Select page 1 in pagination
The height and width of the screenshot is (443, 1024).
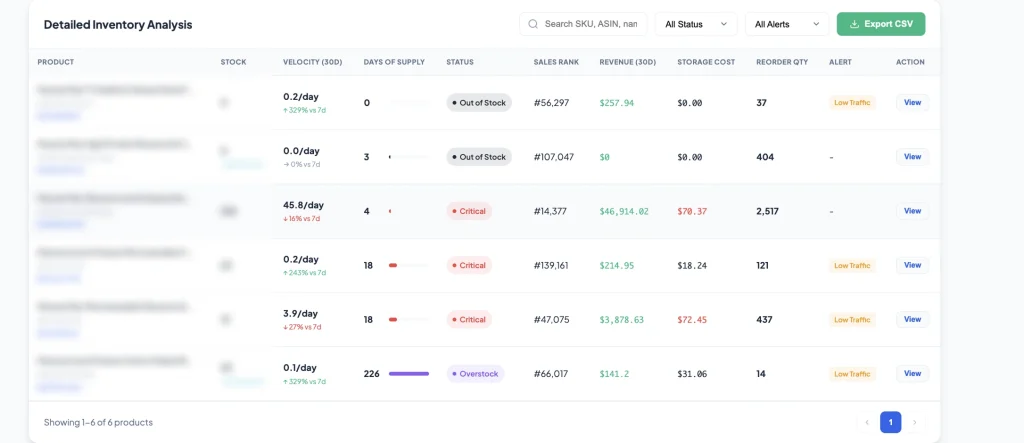point(891,422)
